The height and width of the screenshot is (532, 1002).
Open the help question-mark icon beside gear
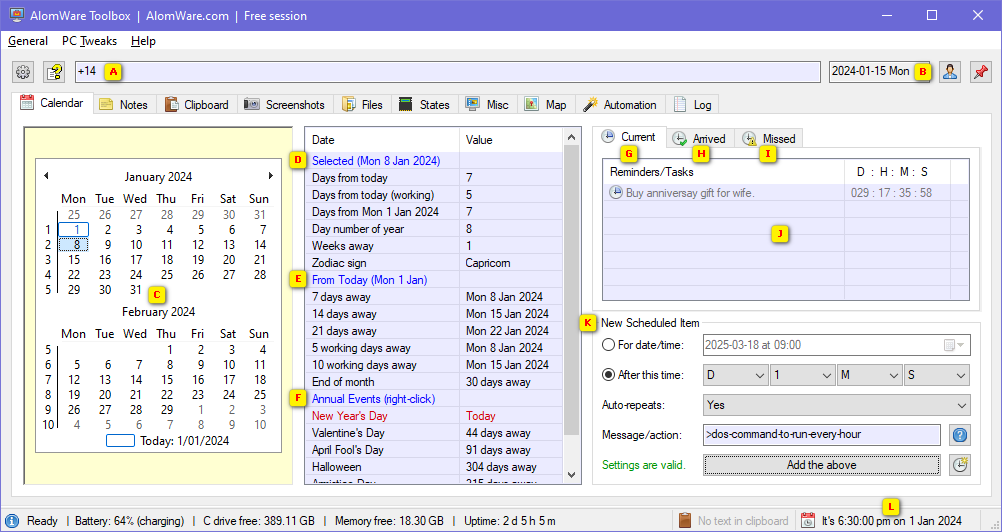[53, 72]
